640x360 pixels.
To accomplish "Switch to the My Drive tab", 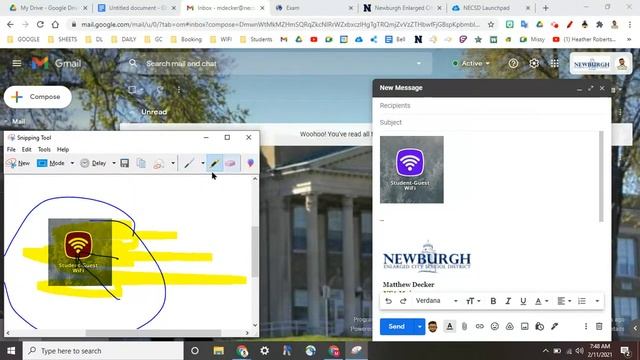I will point(48,8).
